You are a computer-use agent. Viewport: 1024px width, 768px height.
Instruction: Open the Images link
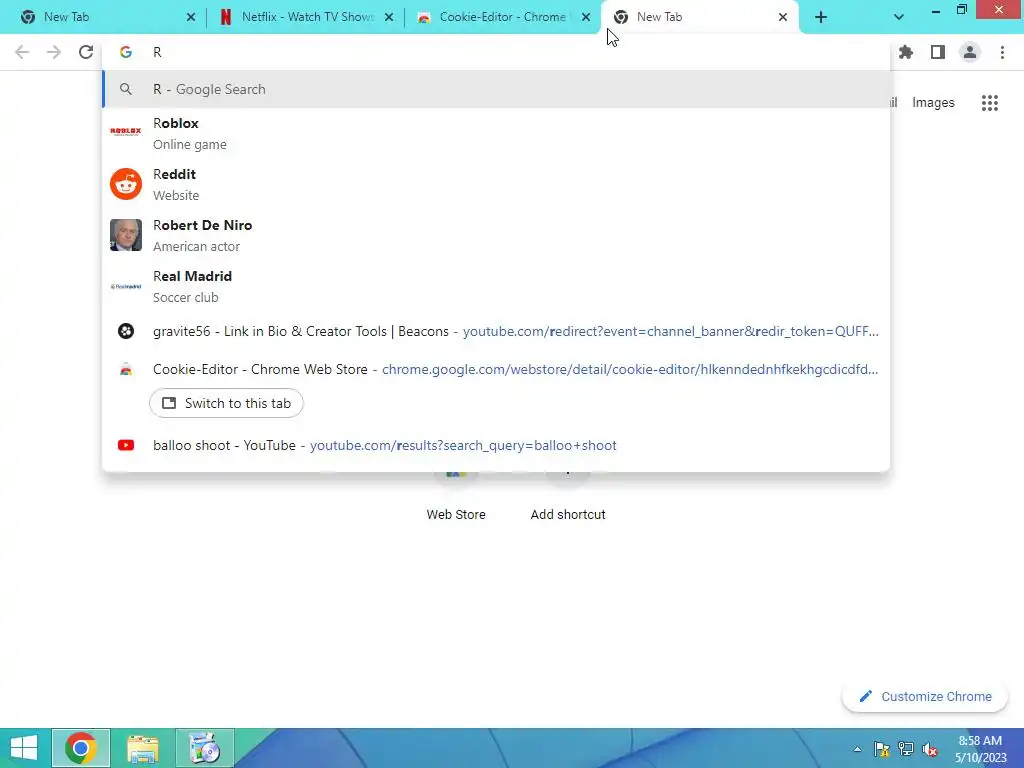[x=933, y=103]
